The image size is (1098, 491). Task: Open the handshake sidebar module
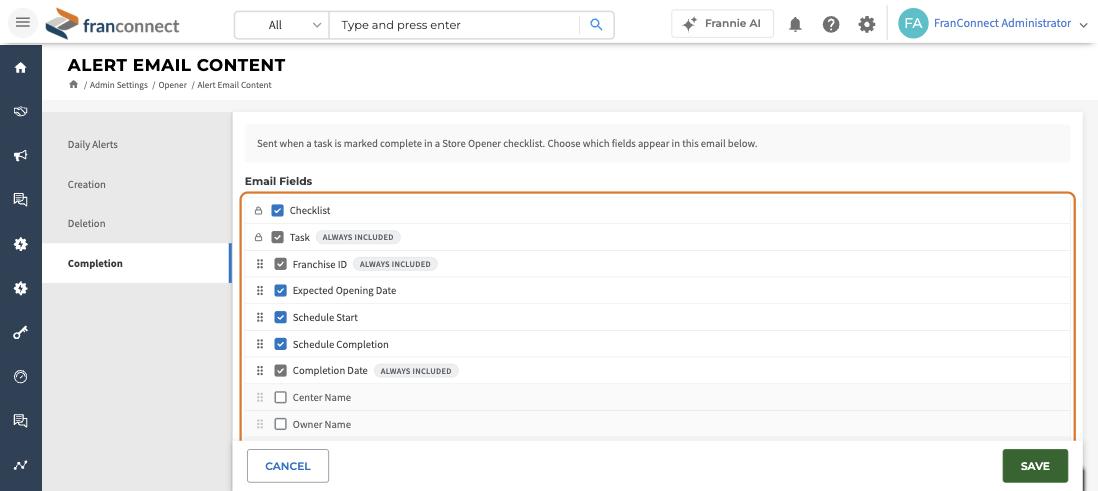20,111
